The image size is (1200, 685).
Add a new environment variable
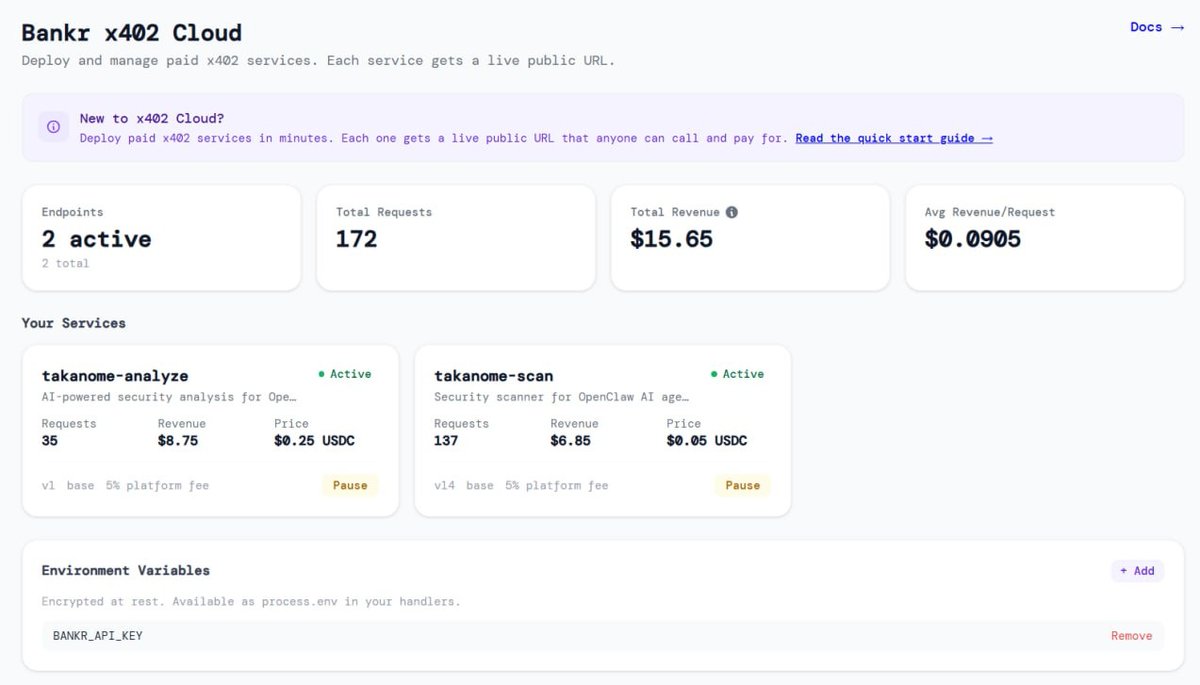coord(1137,571)
